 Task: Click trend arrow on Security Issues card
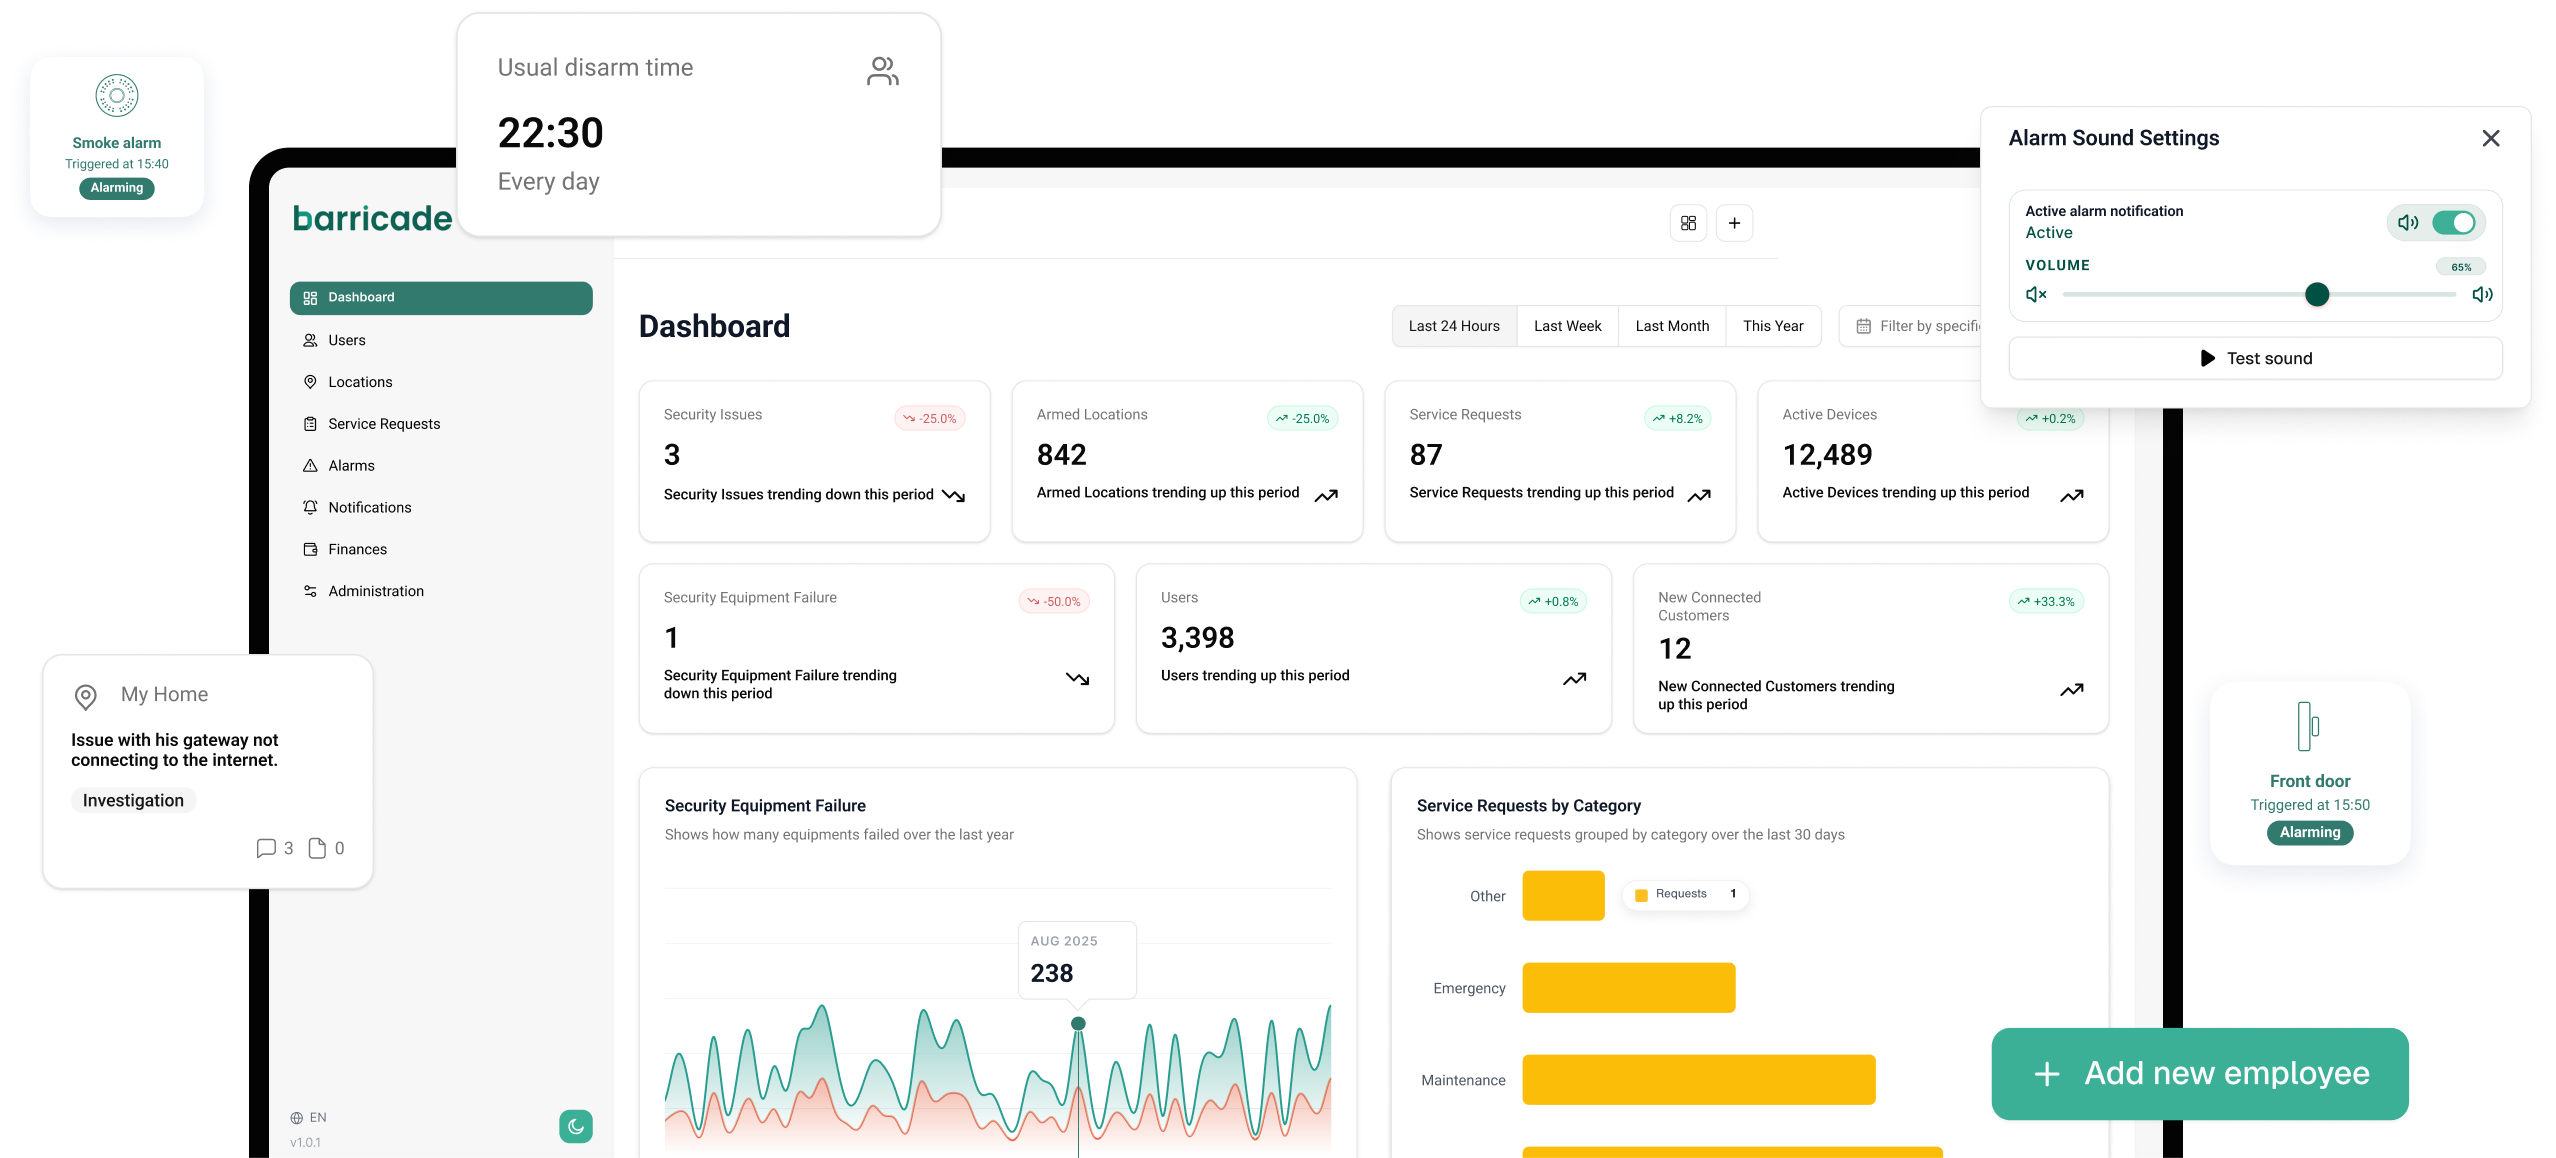954,495
